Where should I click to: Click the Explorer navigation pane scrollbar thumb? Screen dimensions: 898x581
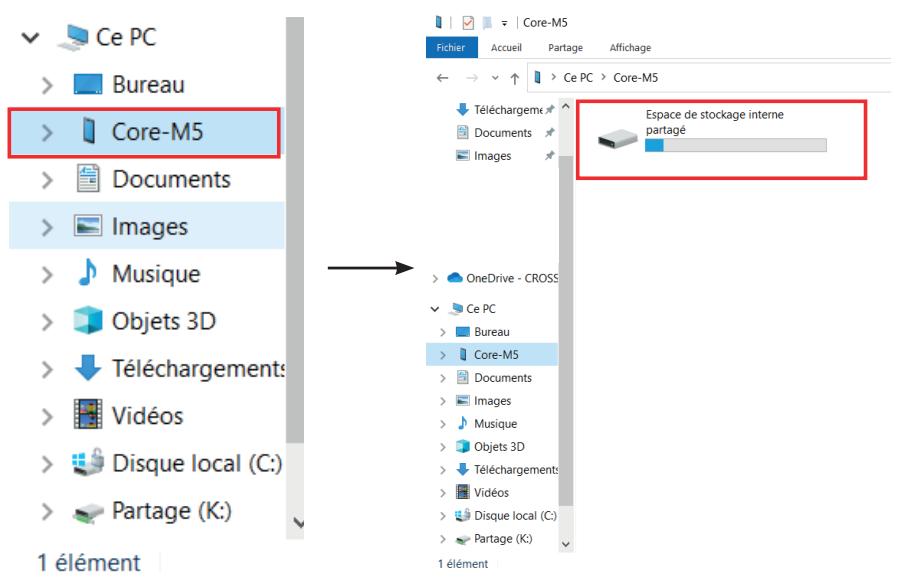pos(565,330)
